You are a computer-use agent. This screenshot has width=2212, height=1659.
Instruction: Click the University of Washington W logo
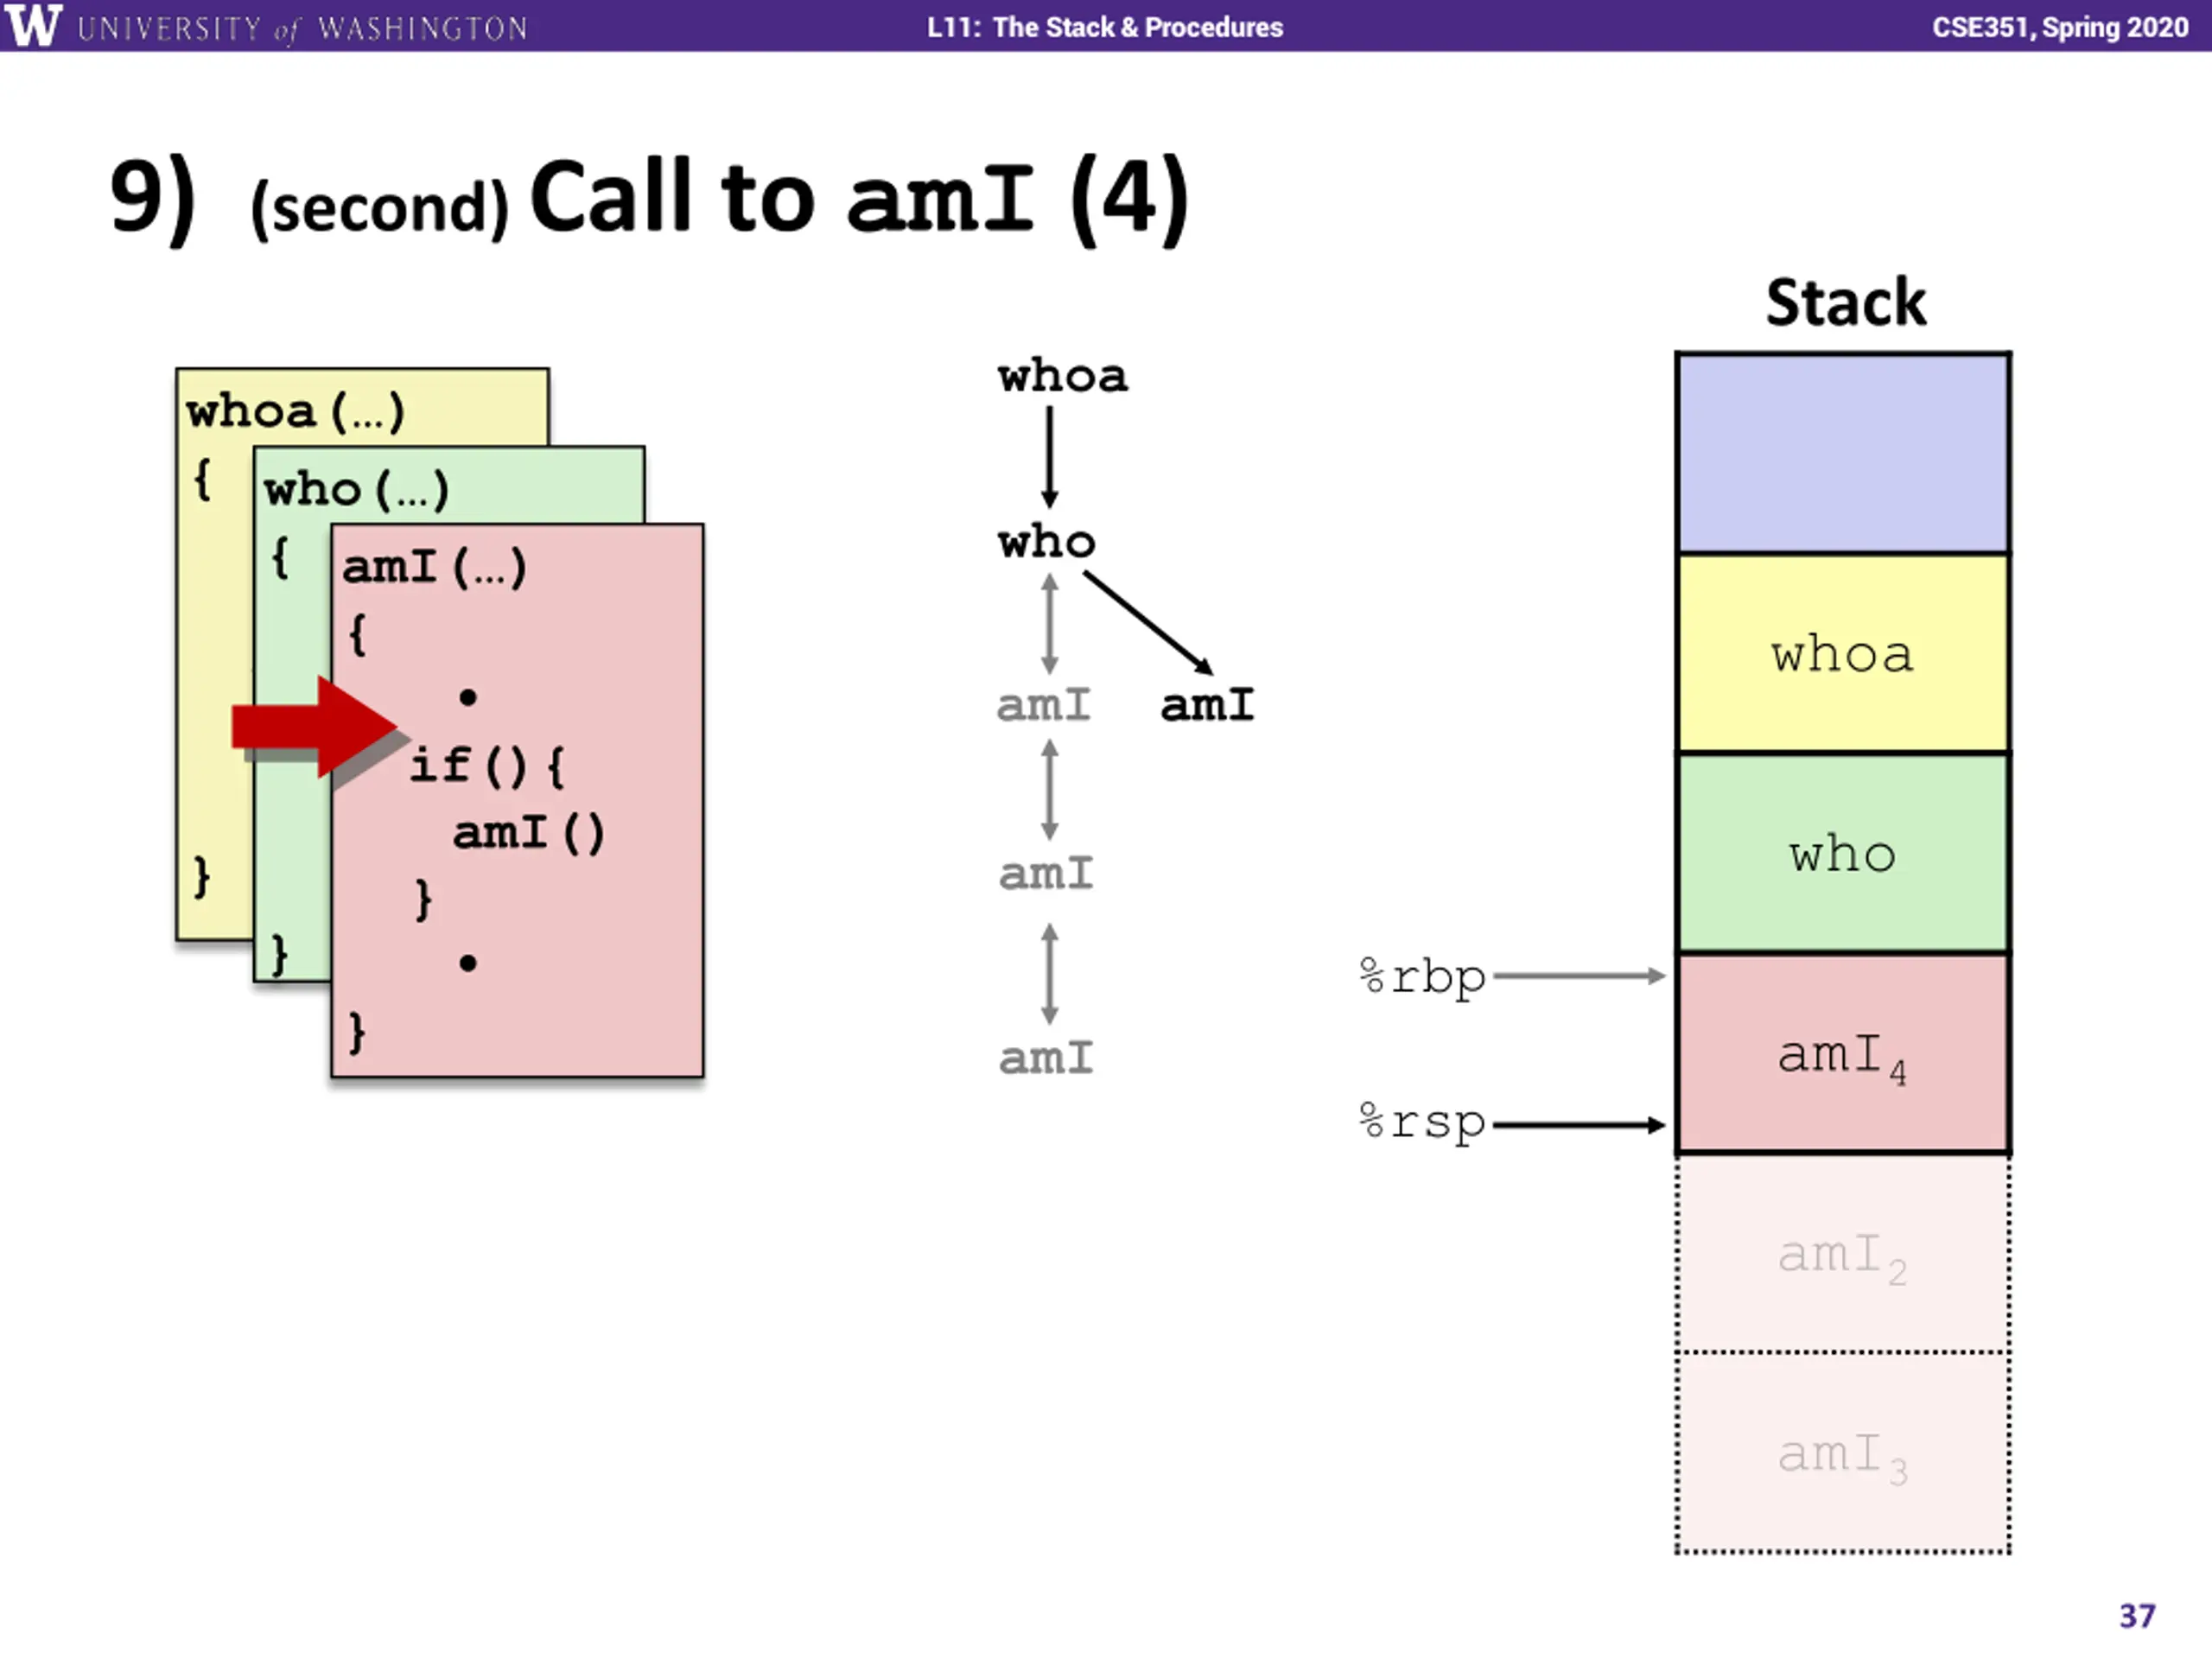coord(33,25)
